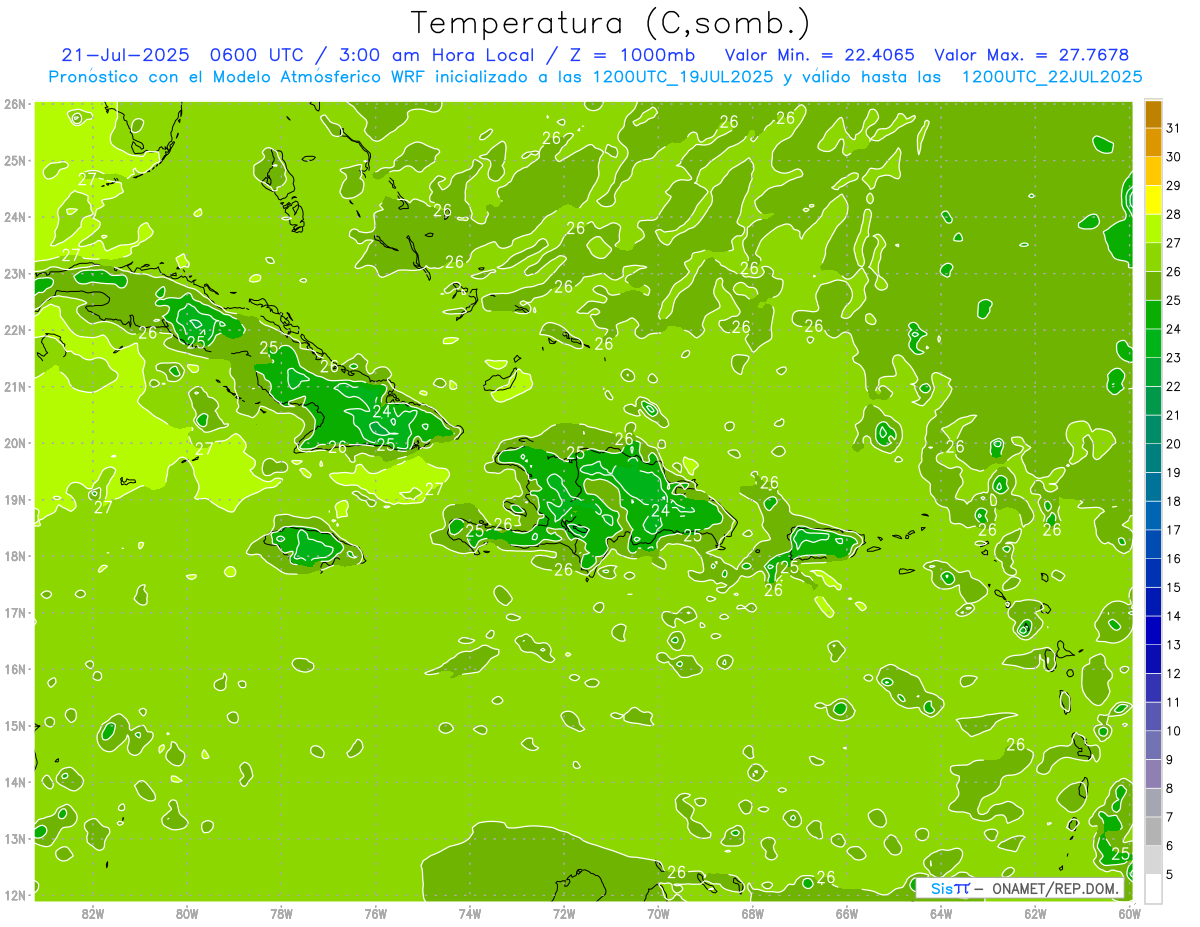Viewport: 1200px width, 927px height.
Task: Click the 21N latitude axis label
Action: pyautogui.click(x=16, y=386)
